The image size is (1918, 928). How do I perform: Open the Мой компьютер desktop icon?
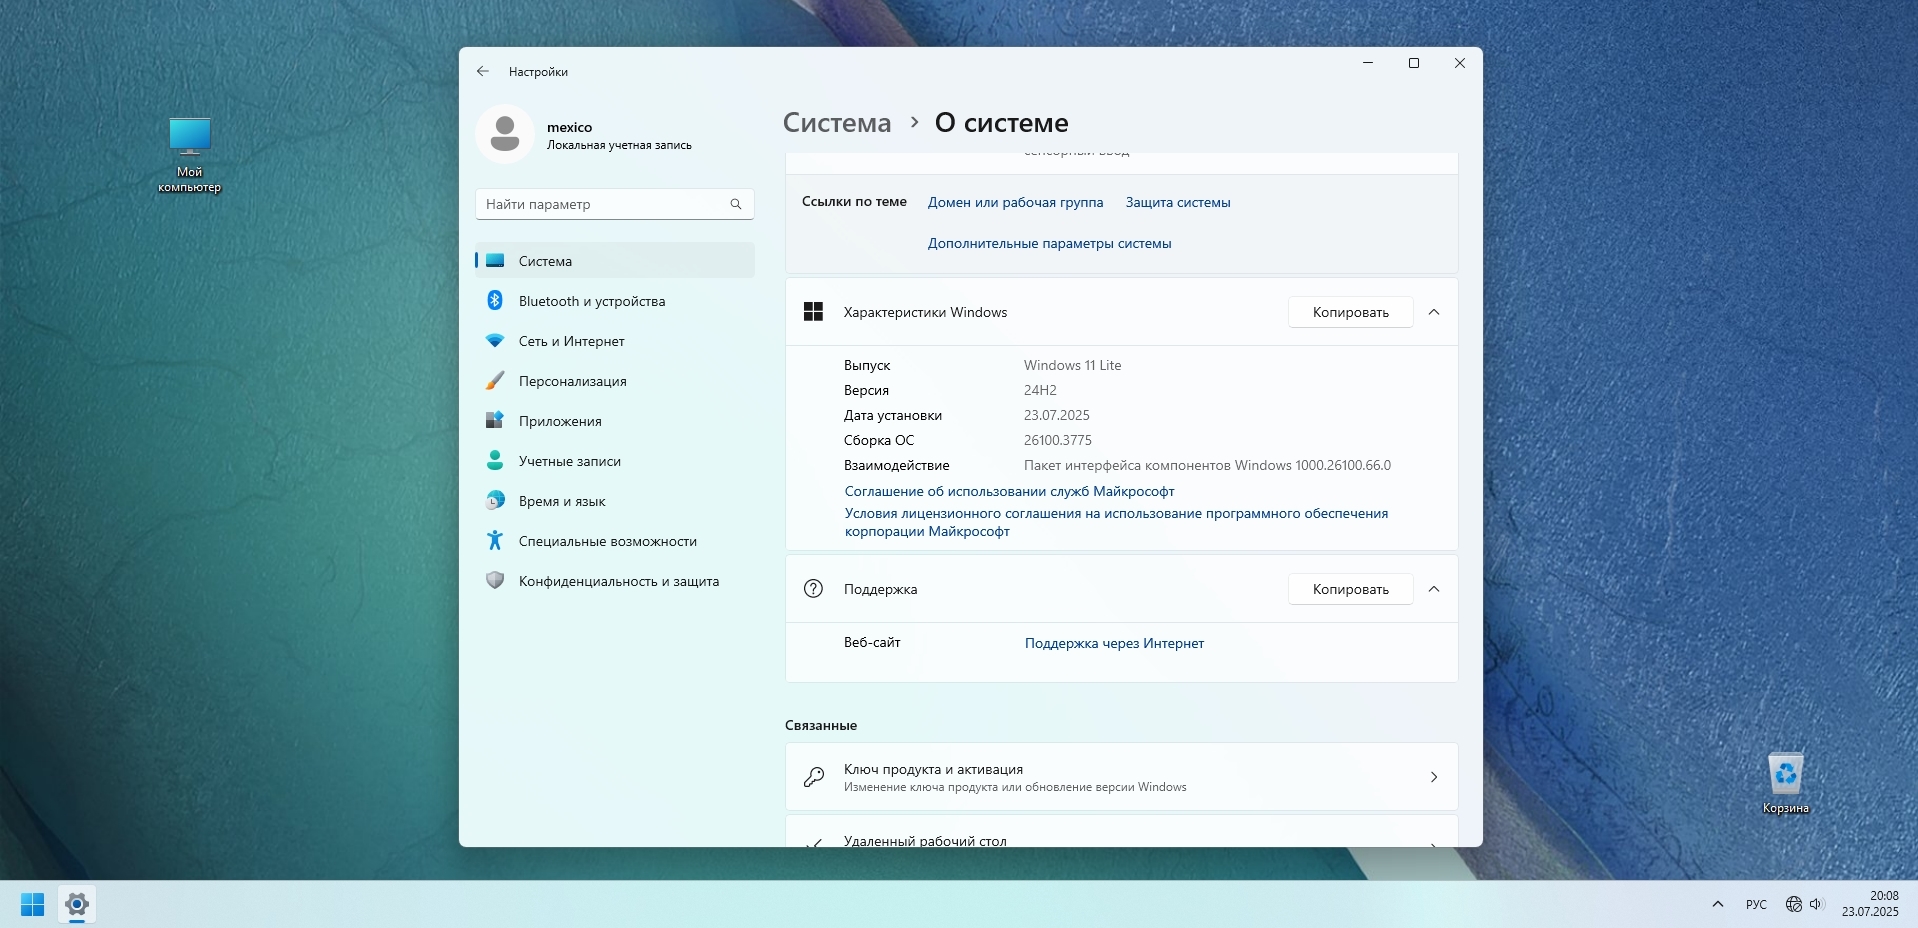190,155
